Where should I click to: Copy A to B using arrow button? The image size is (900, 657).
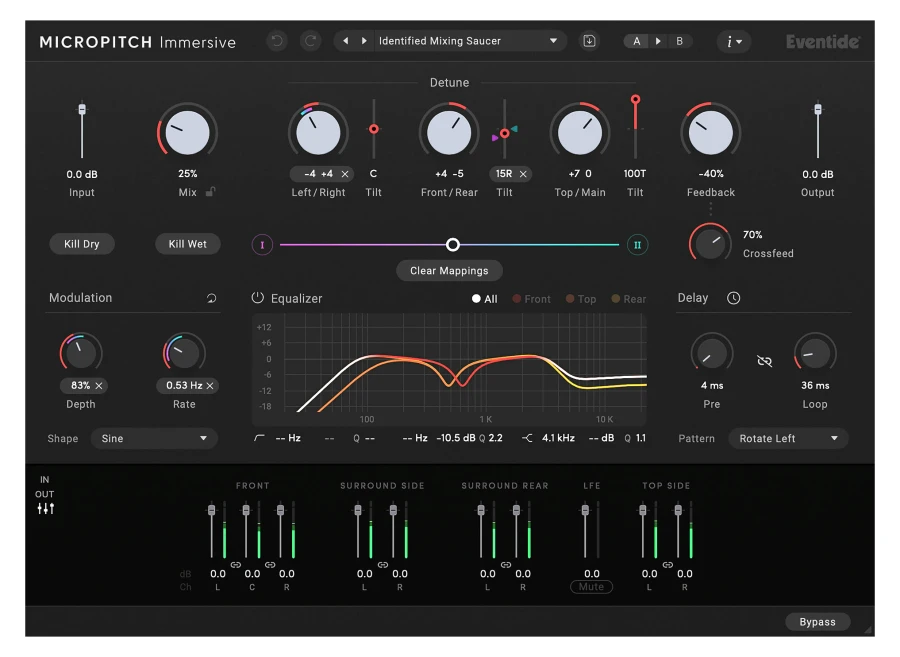click(658, 41)
